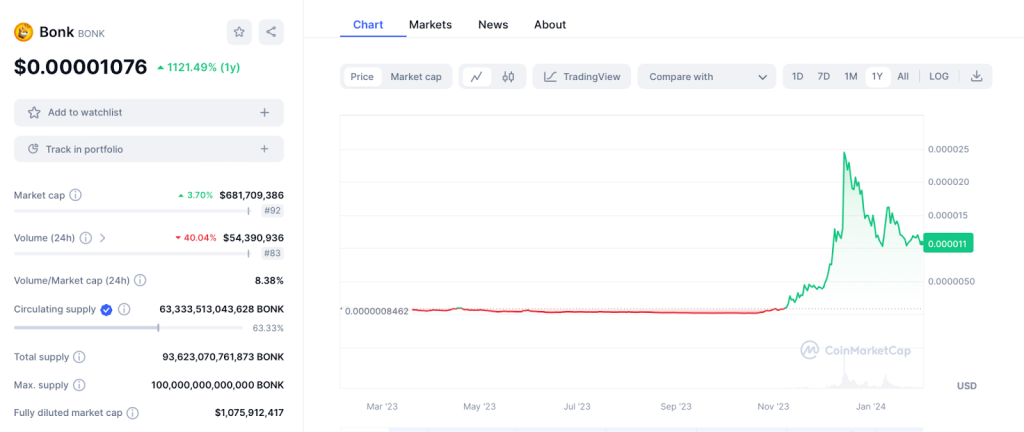The height and width of the screenshot is (432, 1024).
Task: Open Max. supply info icon
Action: (80, 385)
